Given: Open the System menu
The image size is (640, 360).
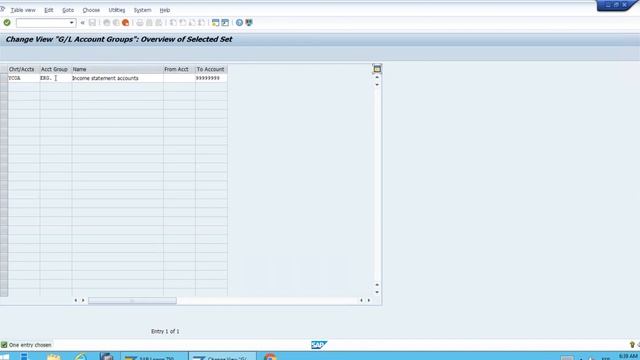Looking at the screenshot, I should coord(142,10).
